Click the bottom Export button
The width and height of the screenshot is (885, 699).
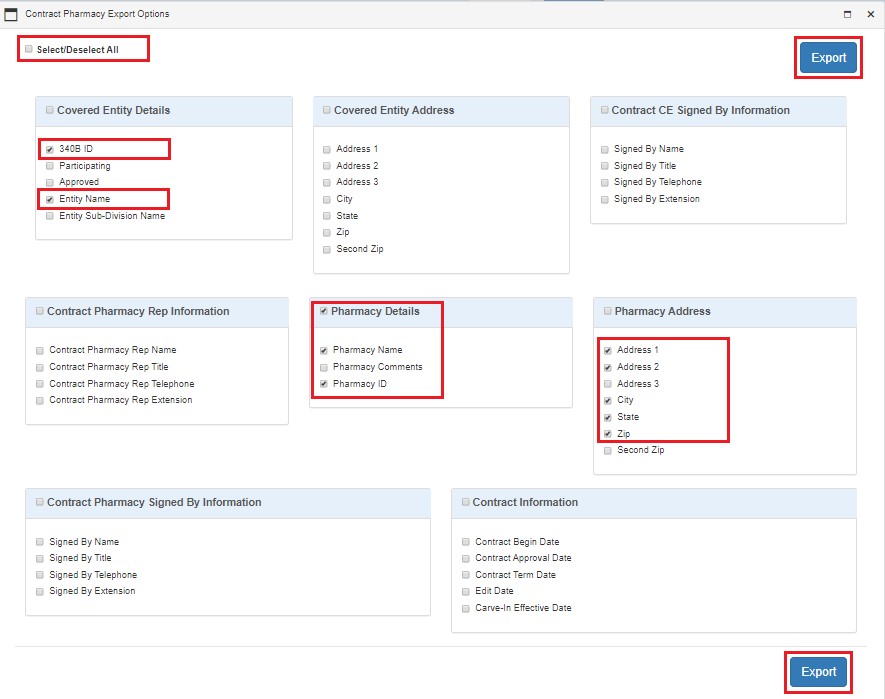tap(818, 671)
